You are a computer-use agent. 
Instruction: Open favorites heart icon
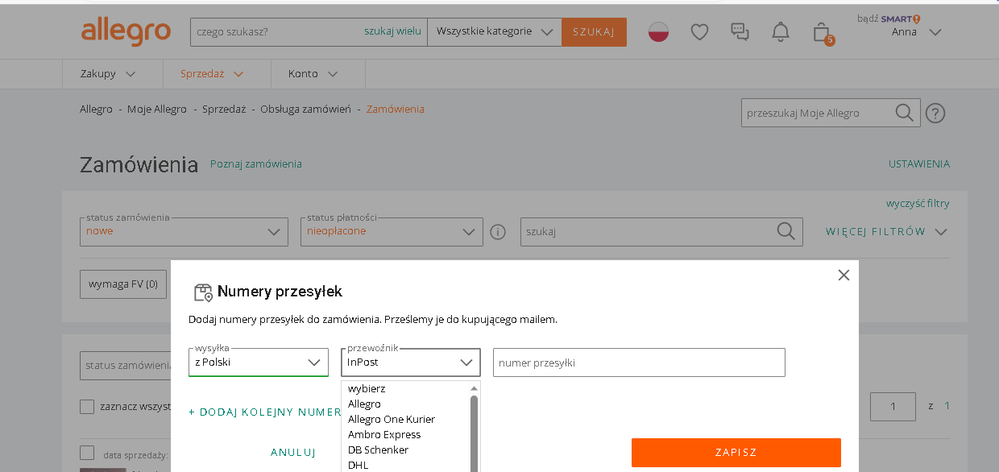click(700, 32)
